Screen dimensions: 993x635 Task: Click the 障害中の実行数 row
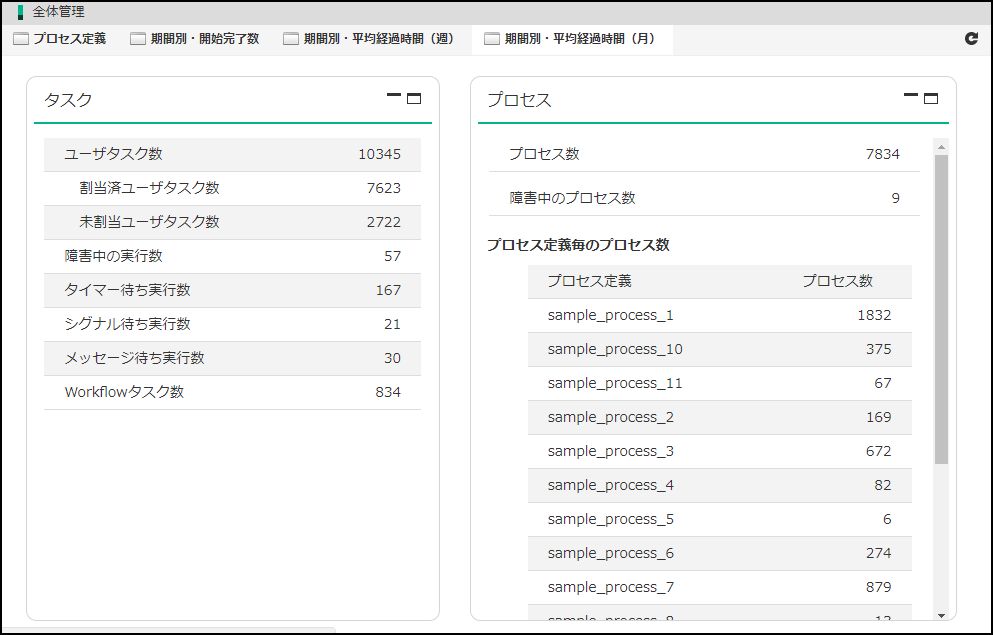tap(232, 256)
